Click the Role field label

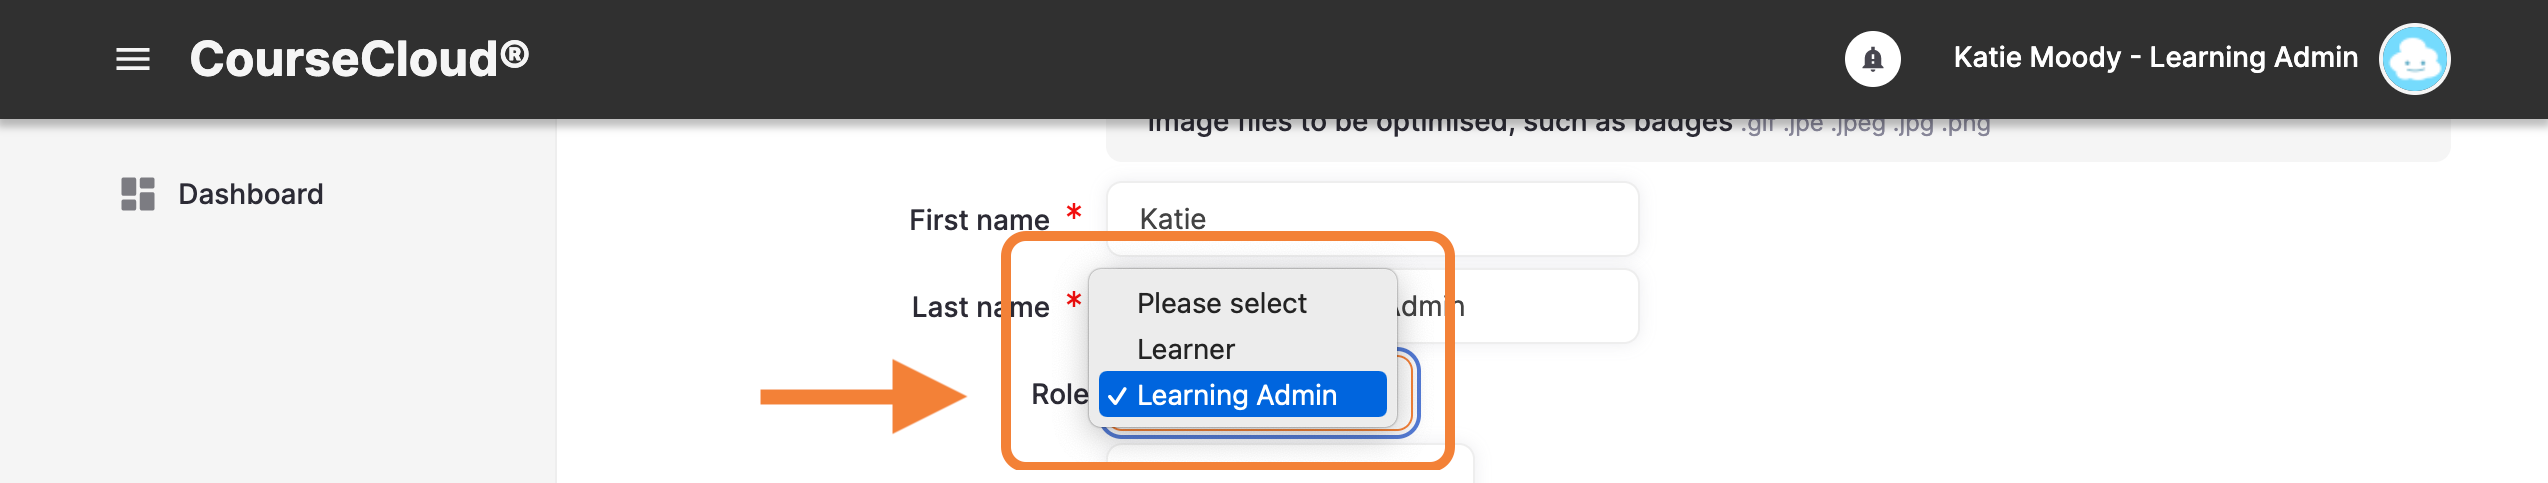click(x=1059, y=394)
